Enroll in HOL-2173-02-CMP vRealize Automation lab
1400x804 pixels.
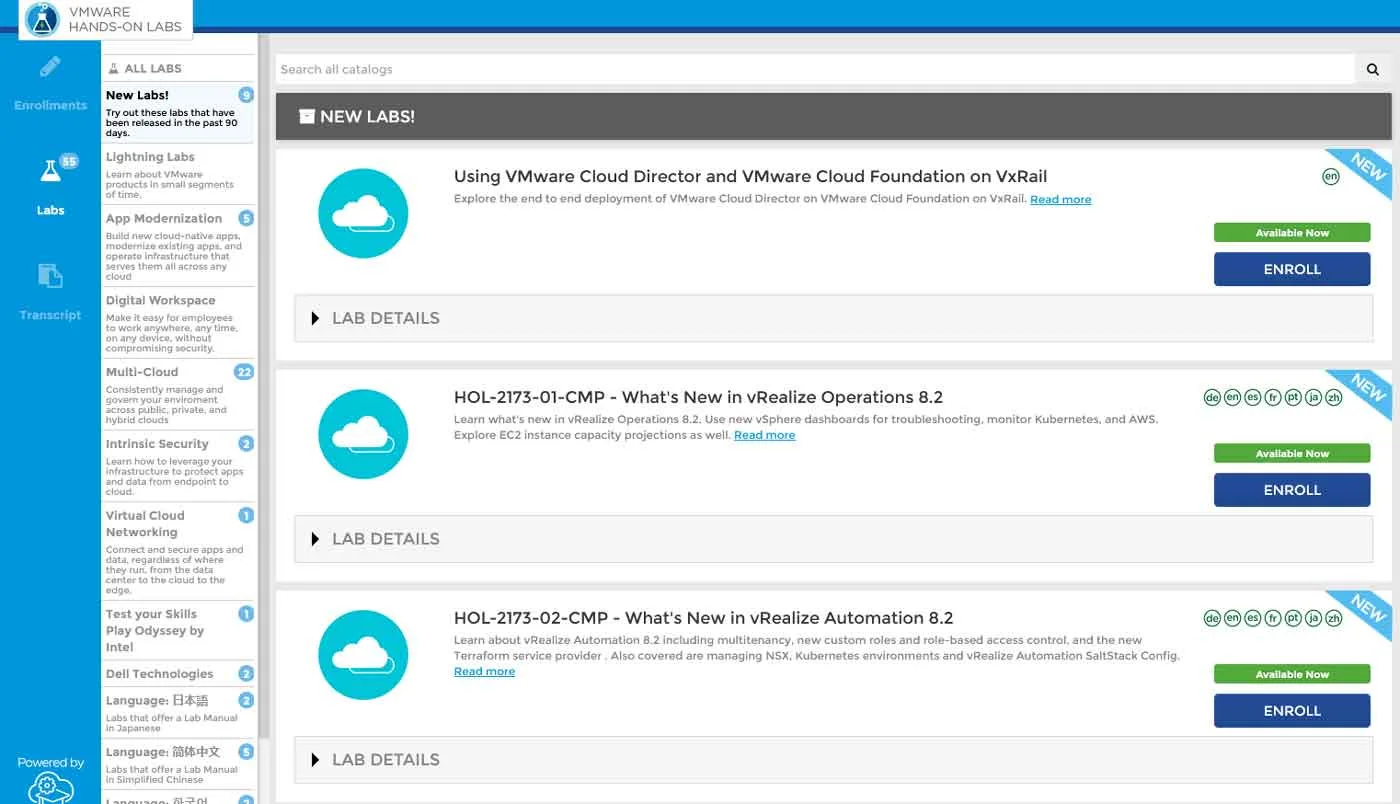click(x=1292, y=711)
